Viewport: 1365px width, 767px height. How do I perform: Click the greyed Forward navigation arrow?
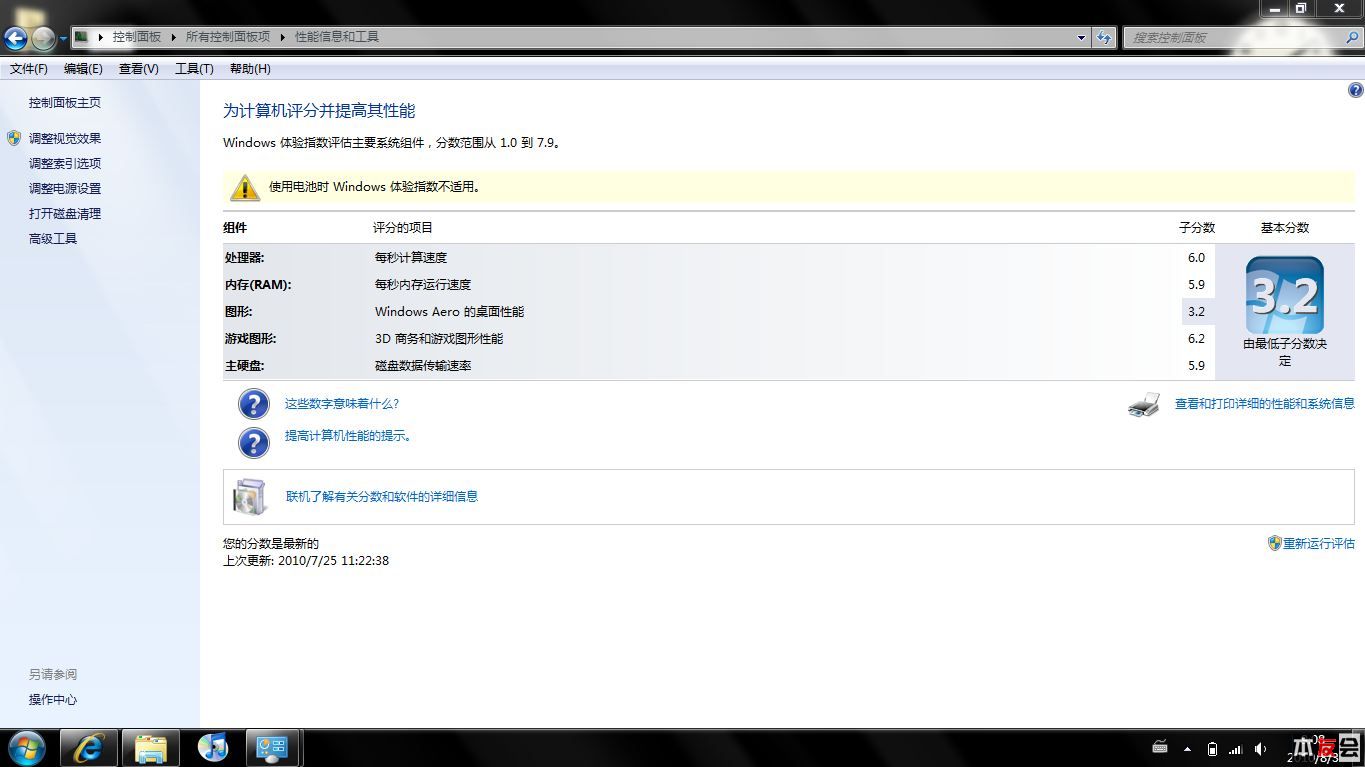point(43,38)
